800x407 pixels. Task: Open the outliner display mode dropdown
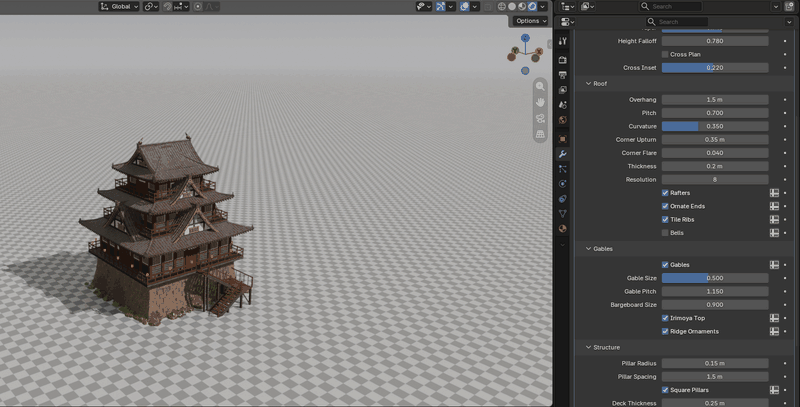pyautogui.click(x=588, y=7)
